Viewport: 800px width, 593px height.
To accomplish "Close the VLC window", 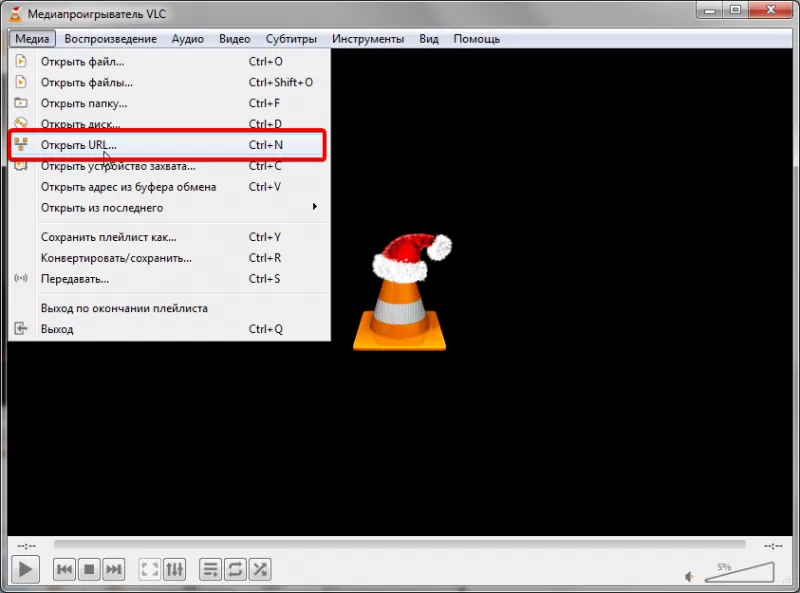I will pos(771,10).
